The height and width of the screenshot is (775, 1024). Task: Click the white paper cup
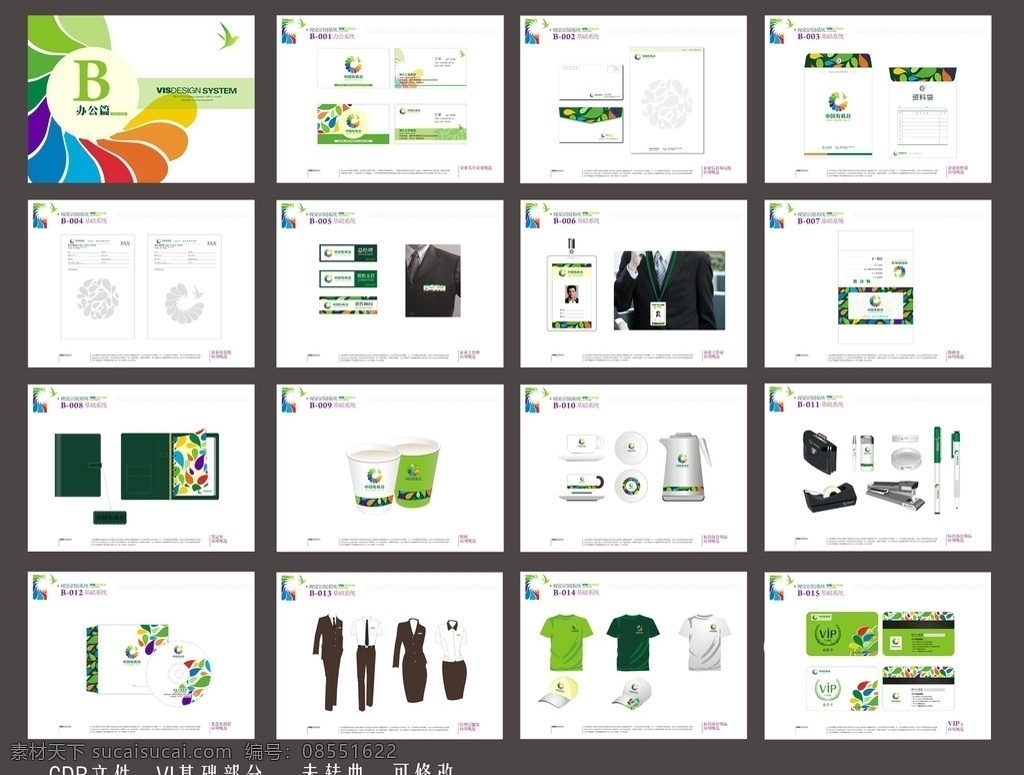(371, 478)
